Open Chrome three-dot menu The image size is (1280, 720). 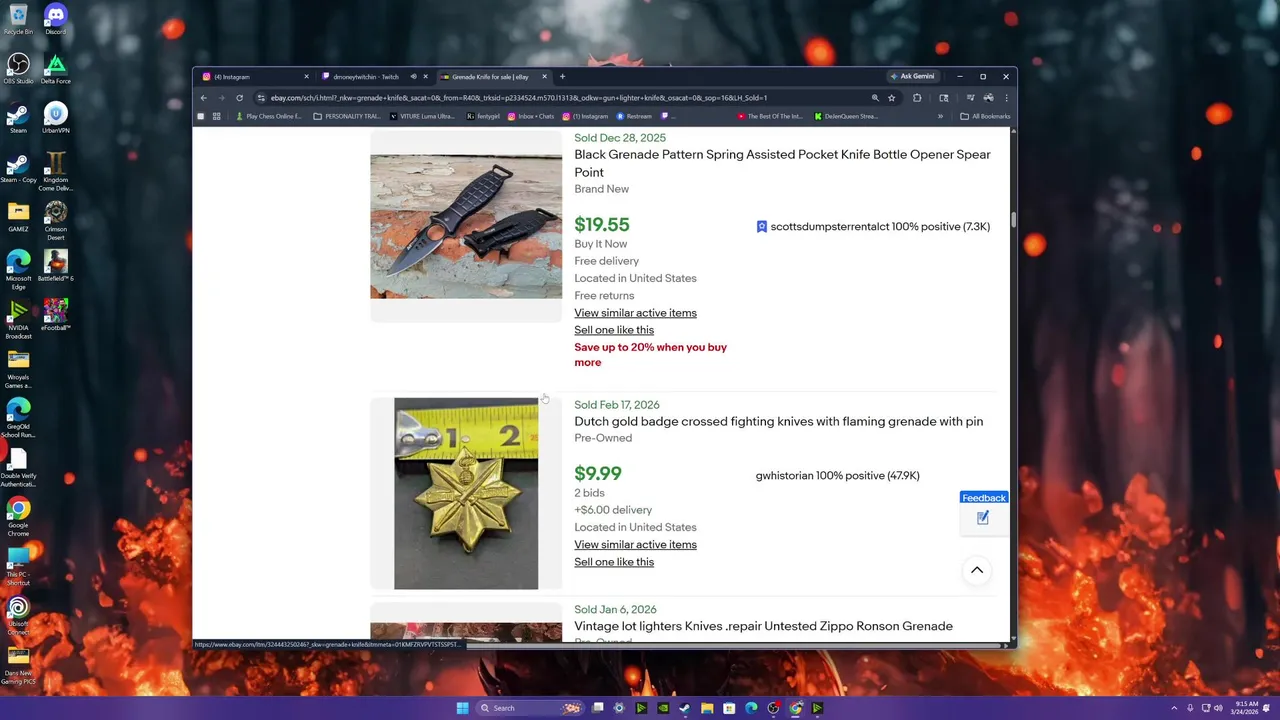click(1006, 98)
